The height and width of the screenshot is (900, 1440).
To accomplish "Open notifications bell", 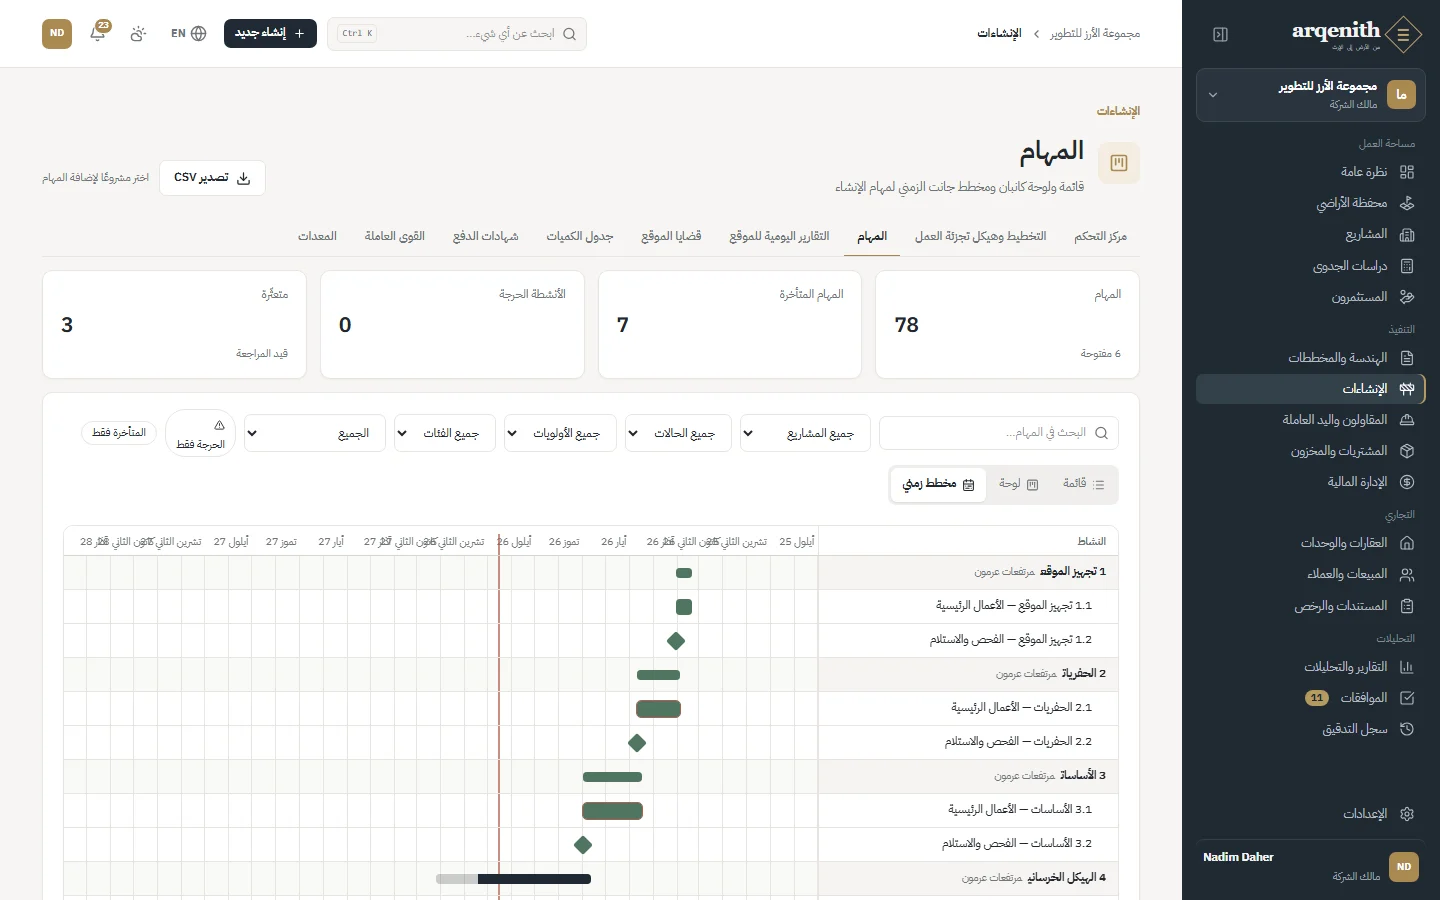I will pyautogui.click(x=98, y=33).
